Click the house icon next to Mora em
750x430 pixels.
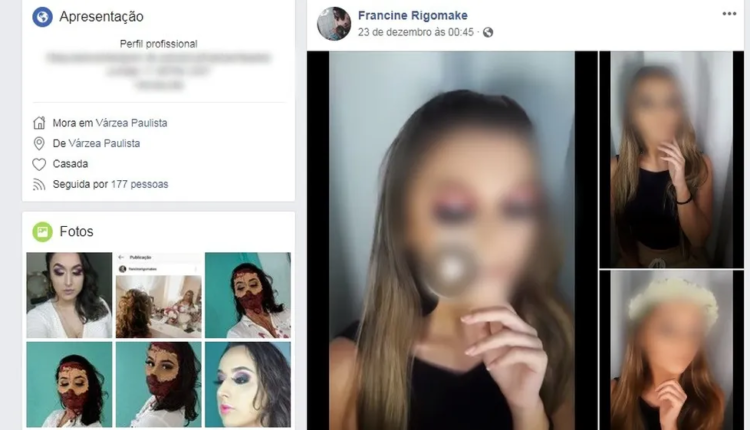[x=39, y=123]
